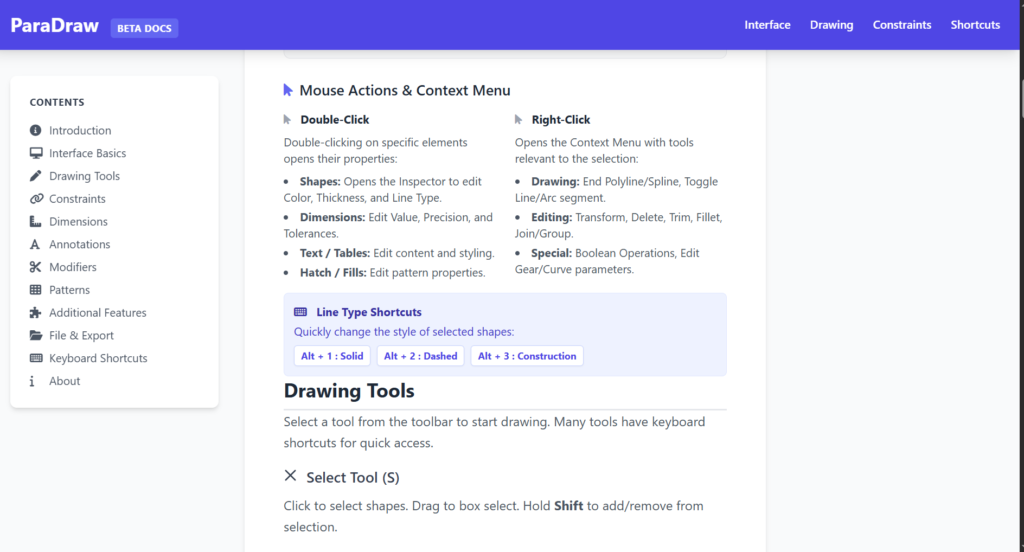
Task: Go to Interface Basics in the sidebar
Action: pos(88,153)
